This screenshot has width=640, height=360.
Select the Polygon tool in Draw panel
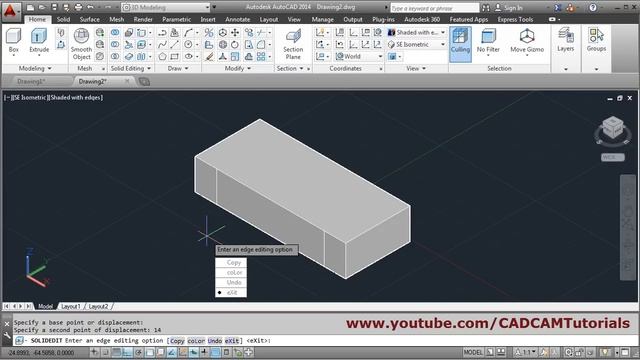coord(162,56)
